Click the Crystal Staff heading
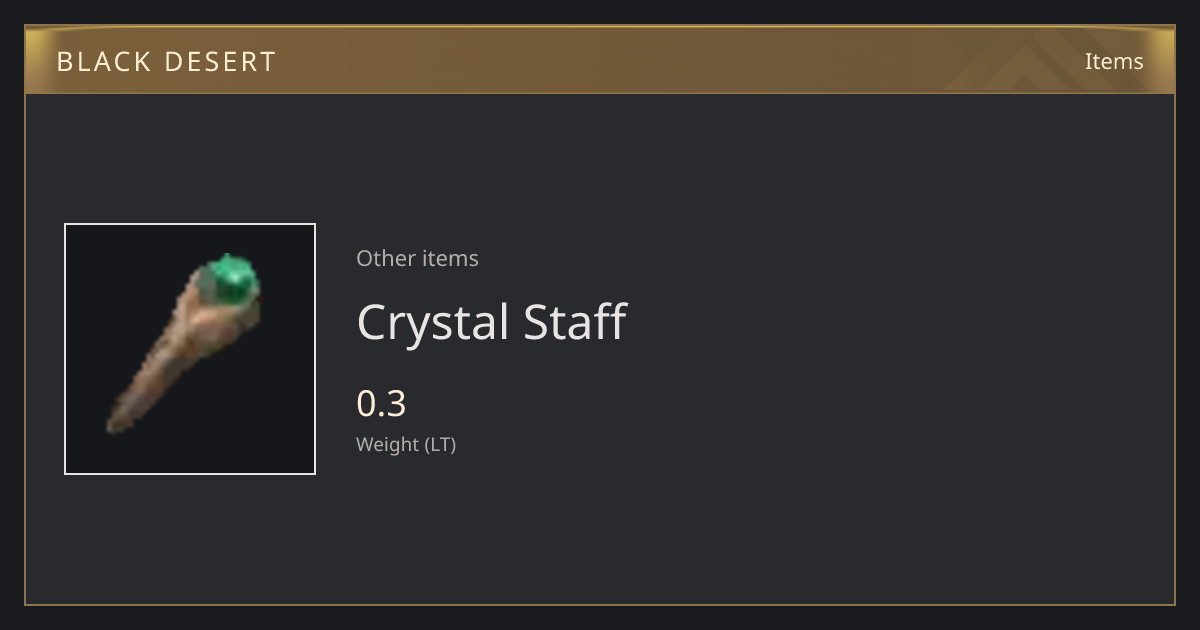Image resolution: width=1200 pixels, height=630 pixels. pos(491,322)
